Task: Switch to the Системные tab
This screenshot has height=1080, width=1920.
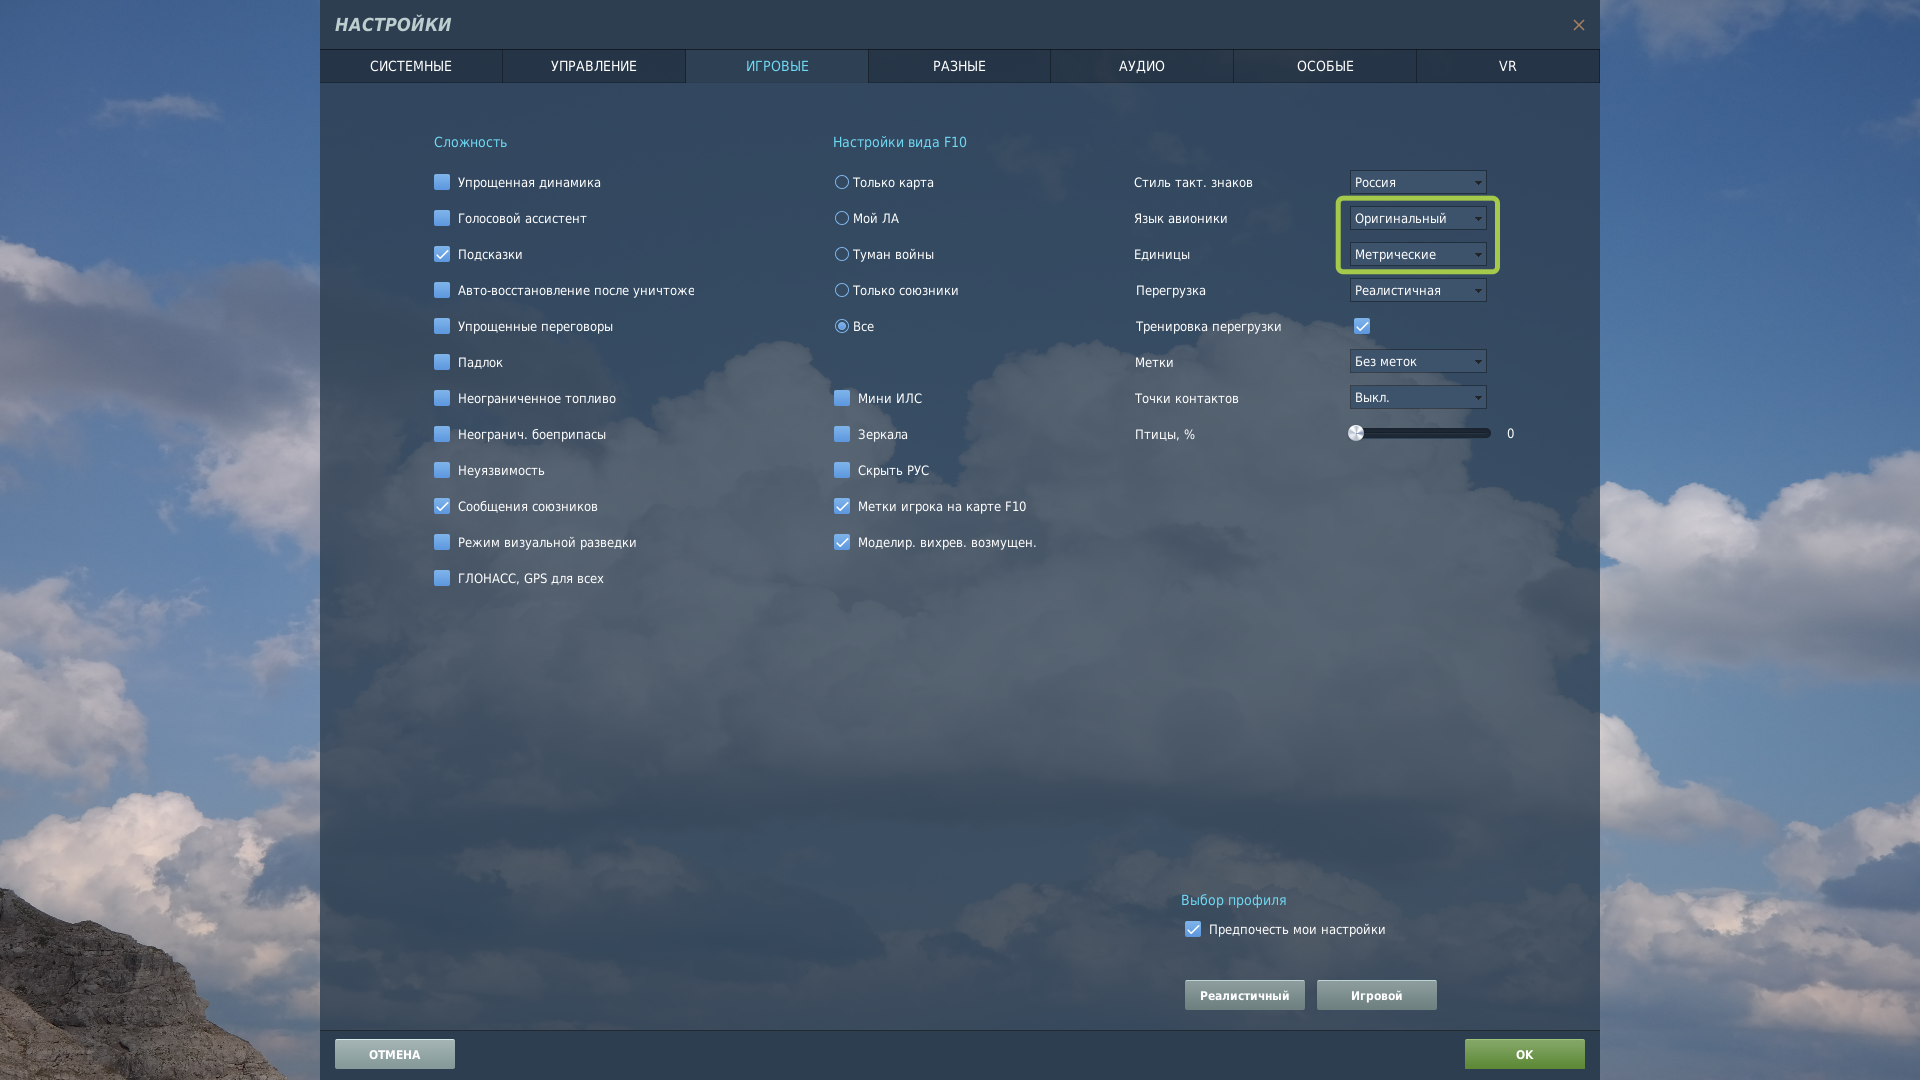Action: [411, 66]
